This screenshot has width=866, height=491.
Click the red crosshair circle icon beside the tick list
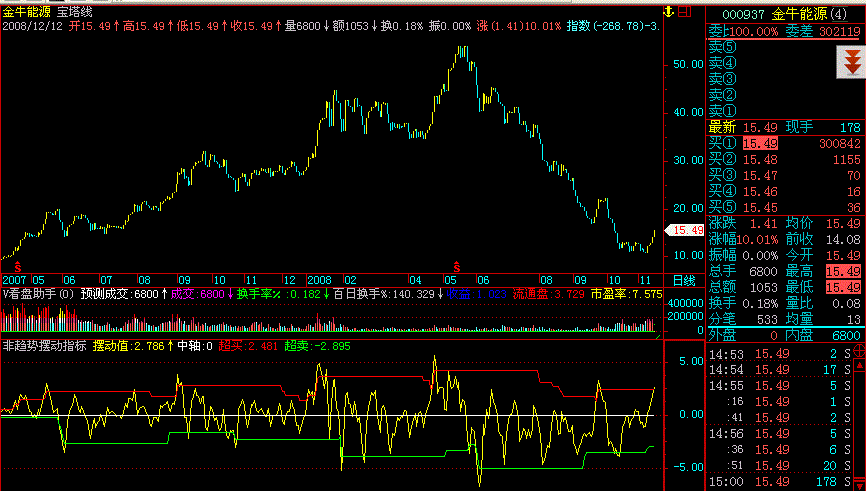click(860, 351)
